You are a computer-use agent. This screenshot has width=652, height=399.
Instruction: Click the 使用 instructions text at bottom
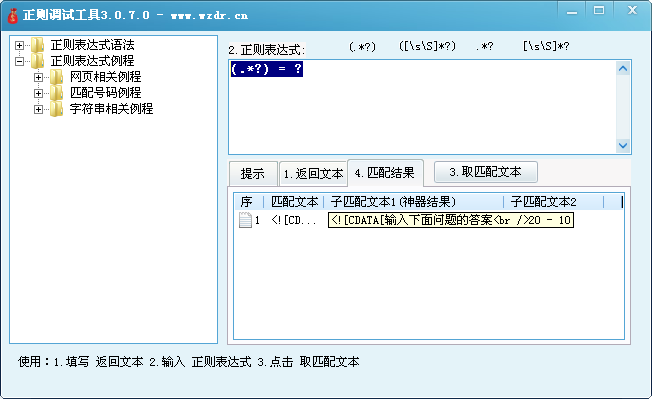tap(188, 362)
